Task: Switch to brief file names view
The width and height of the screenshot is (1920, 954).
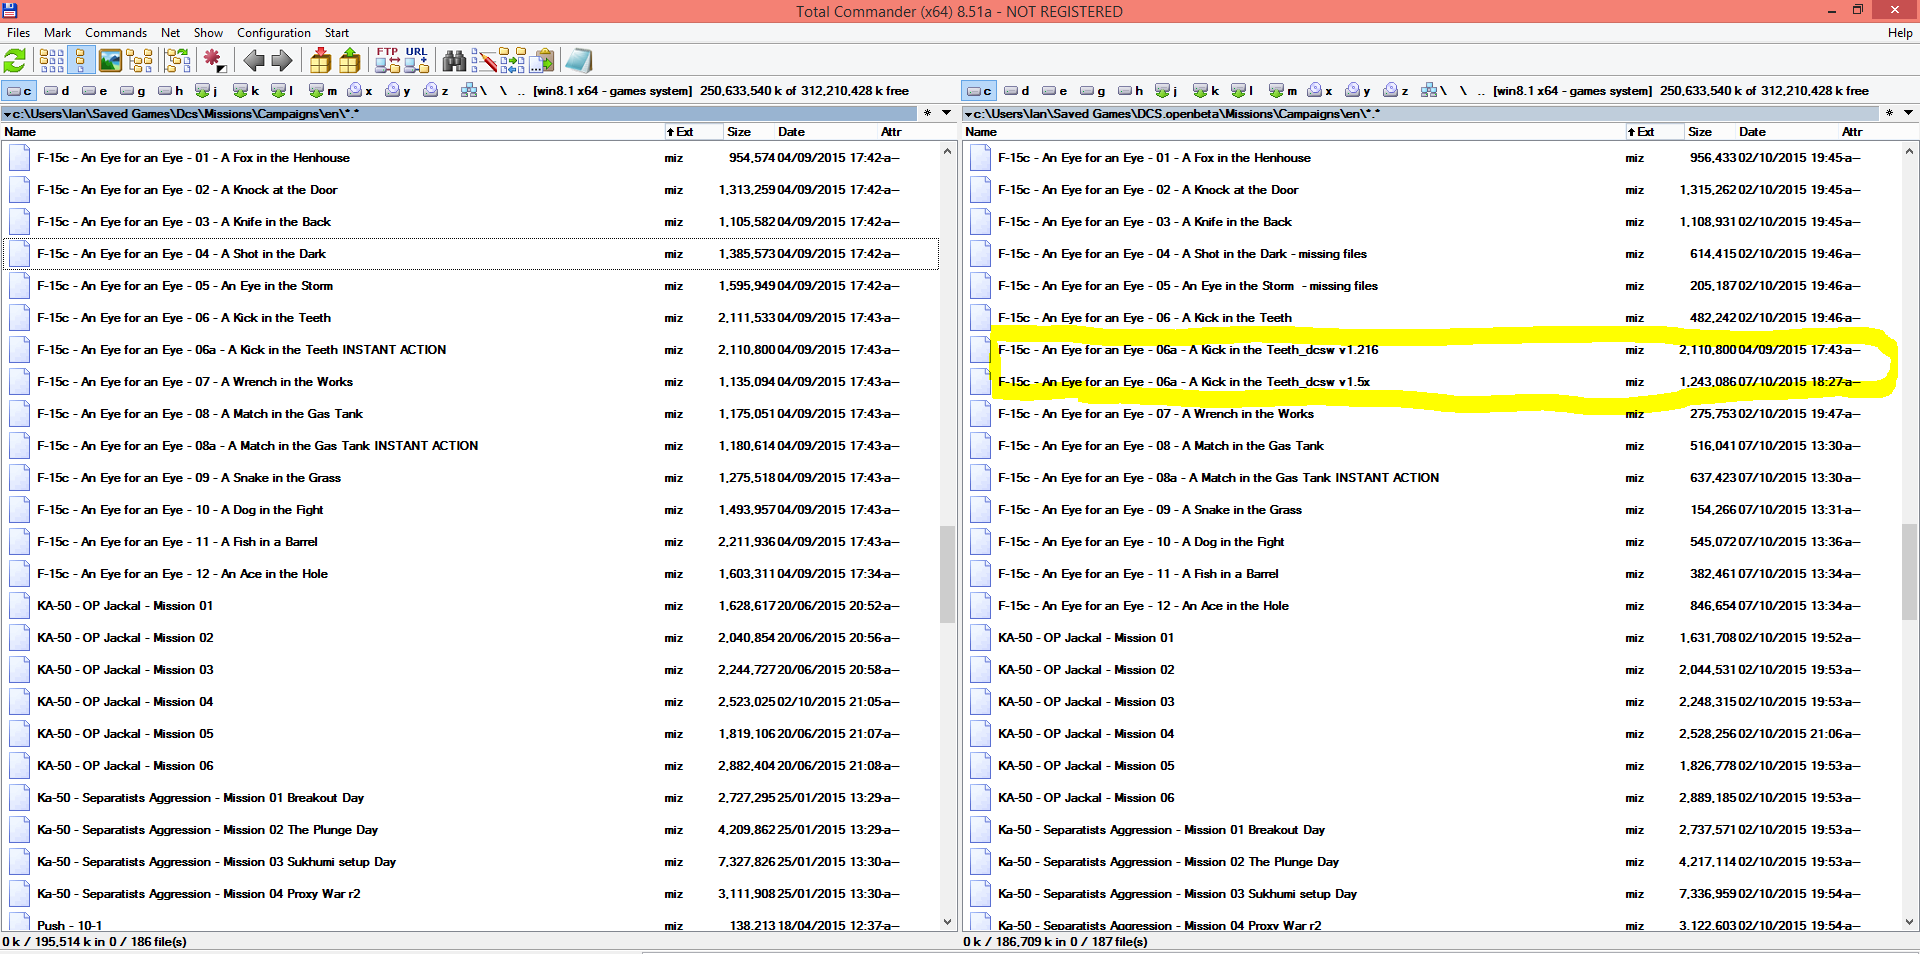Action: (52, 61)
